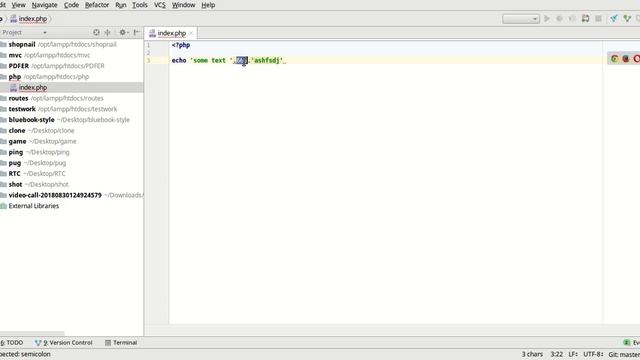
Task: Click line number 1 in gutter
Action: pos(149,45)
